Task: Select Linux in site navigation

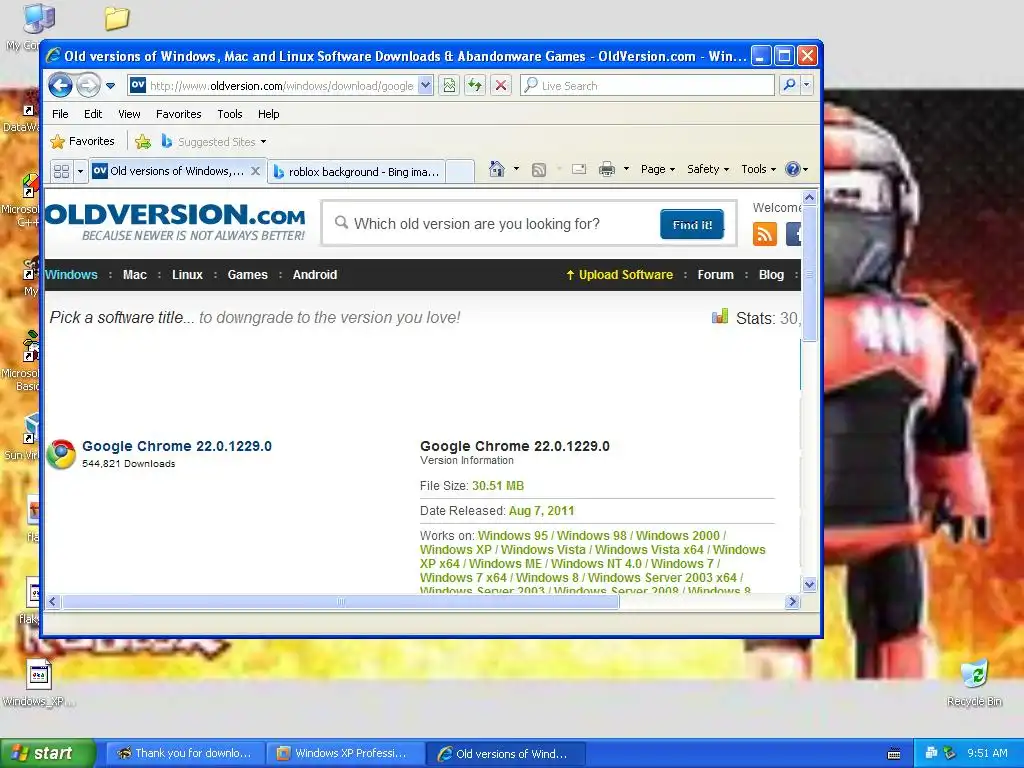Action: [187, 275]
